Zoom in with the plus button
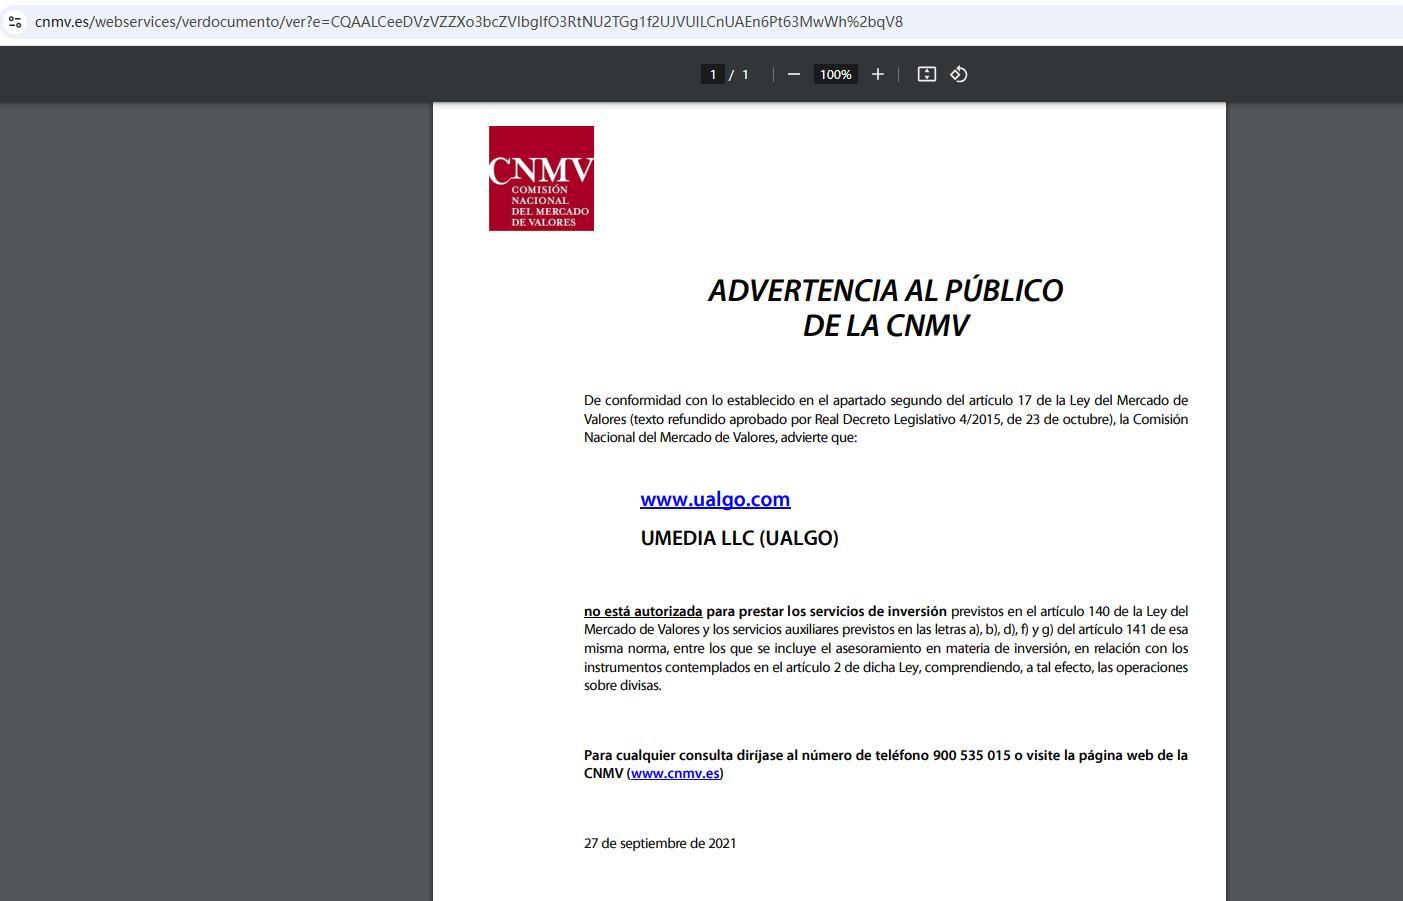This screenshot has width=1403, height=901. coord(878,74)
